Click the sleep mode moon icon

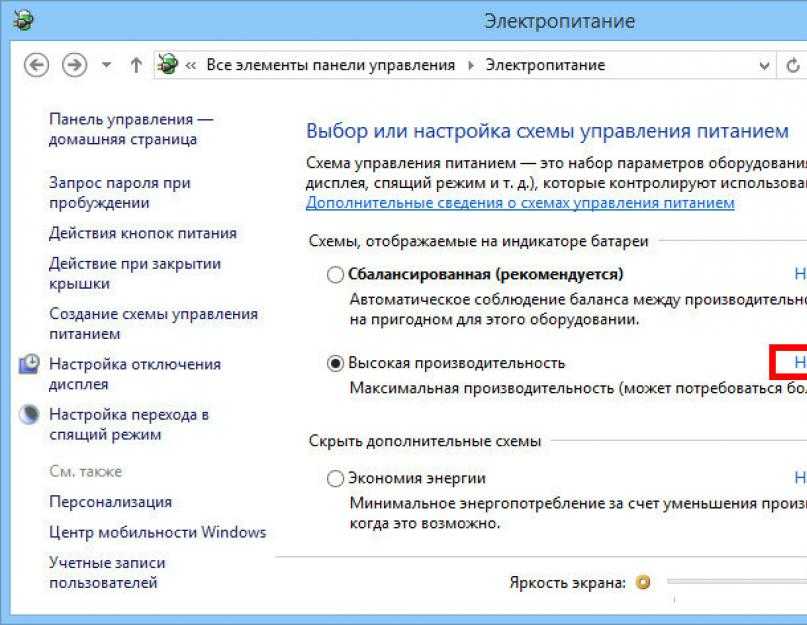29,414
